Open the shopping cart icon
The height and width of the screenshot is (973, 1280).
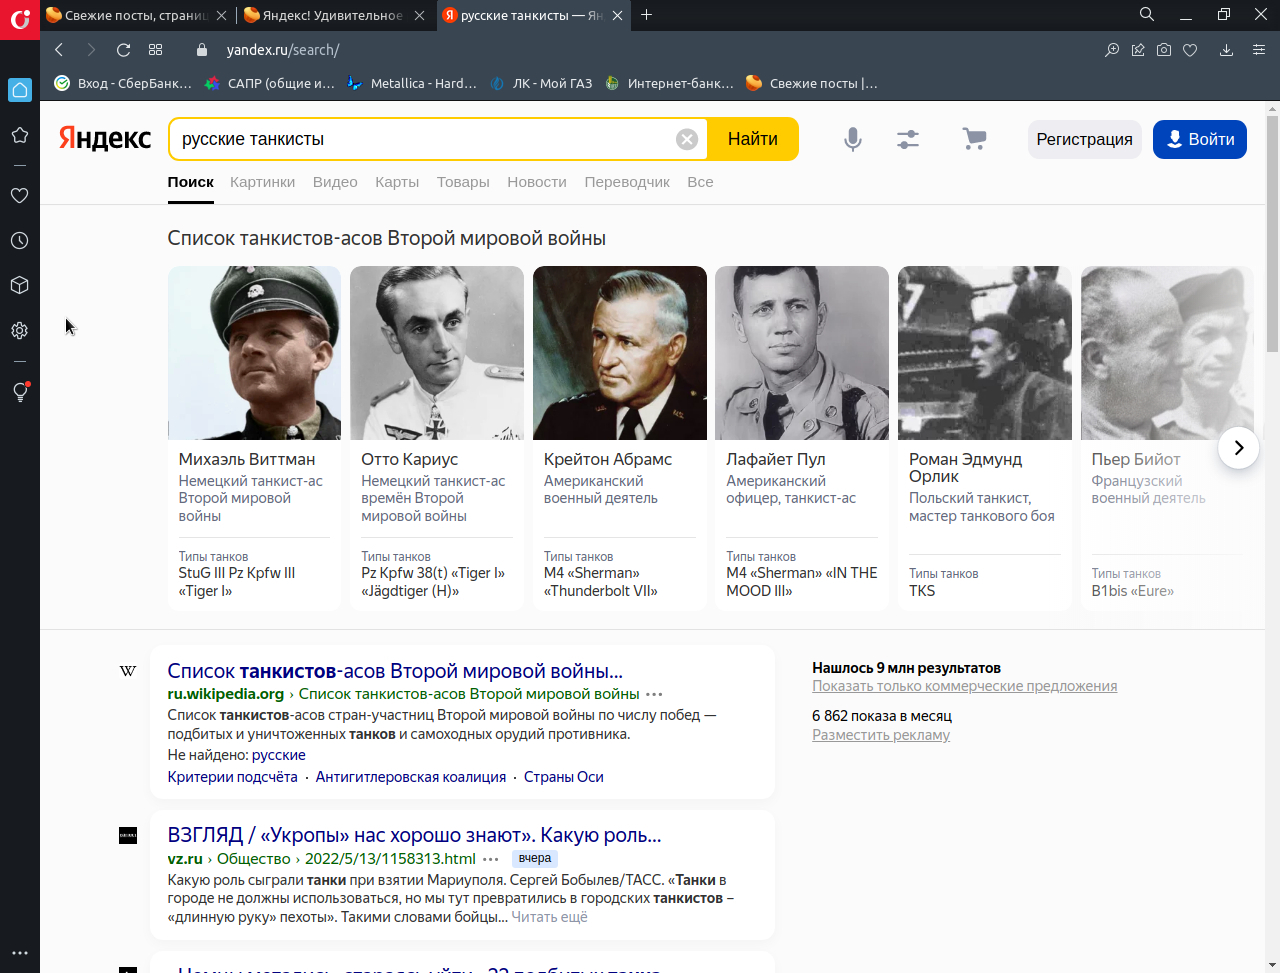974,139
